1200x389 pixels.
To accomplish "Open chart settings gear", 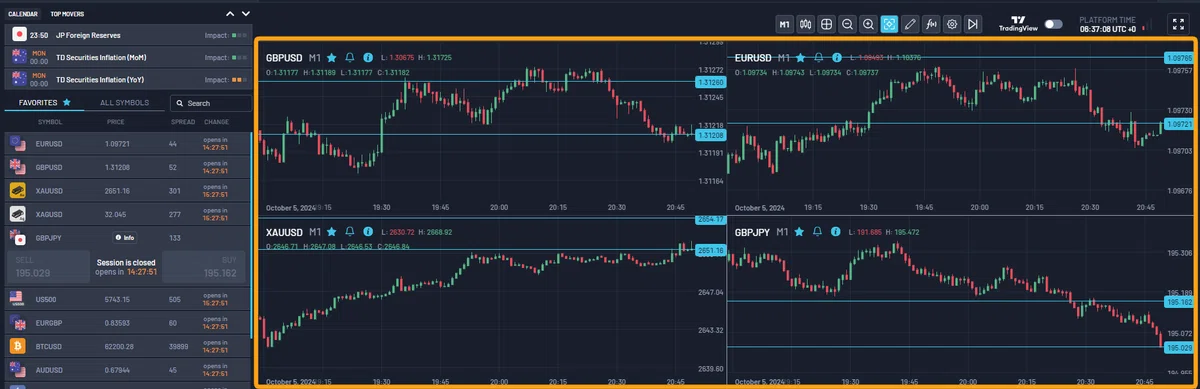I will coord(953,23).
